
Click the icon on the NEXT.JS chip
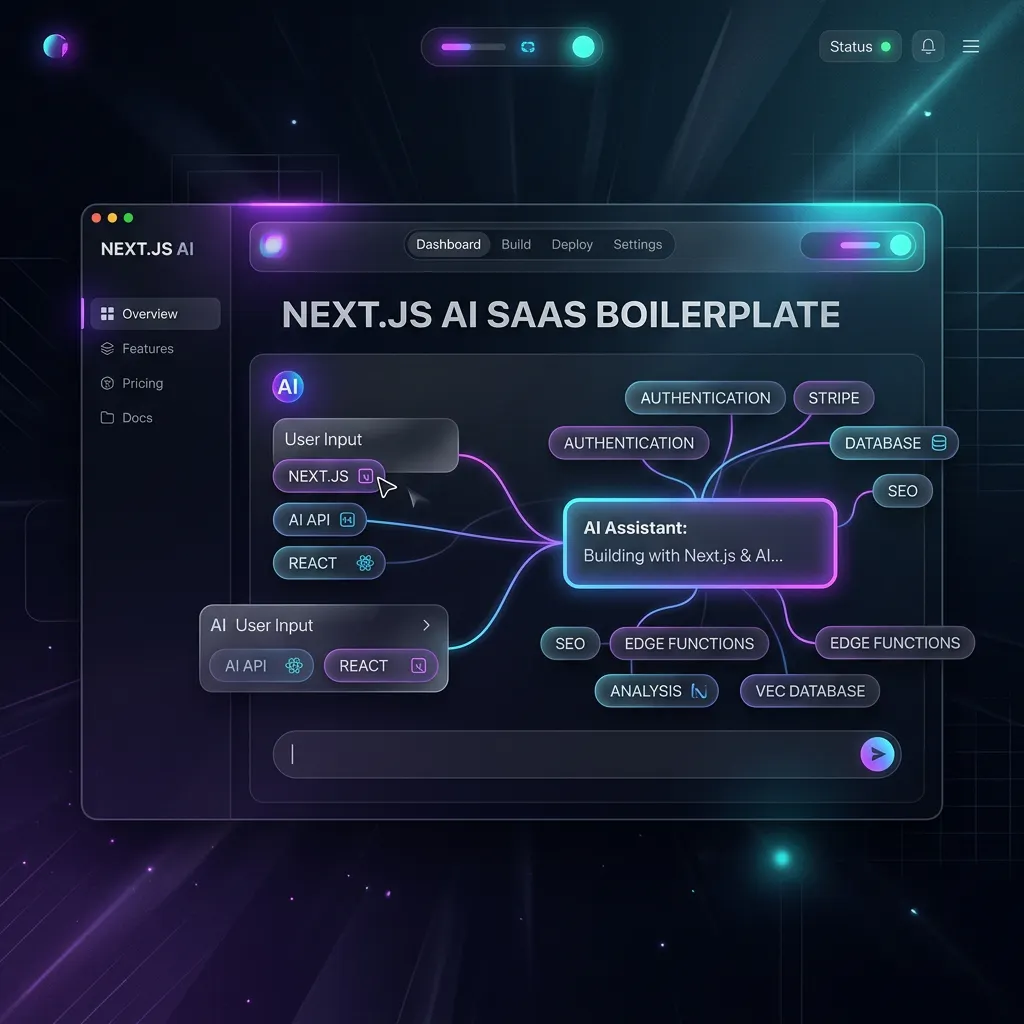point(366,476)
